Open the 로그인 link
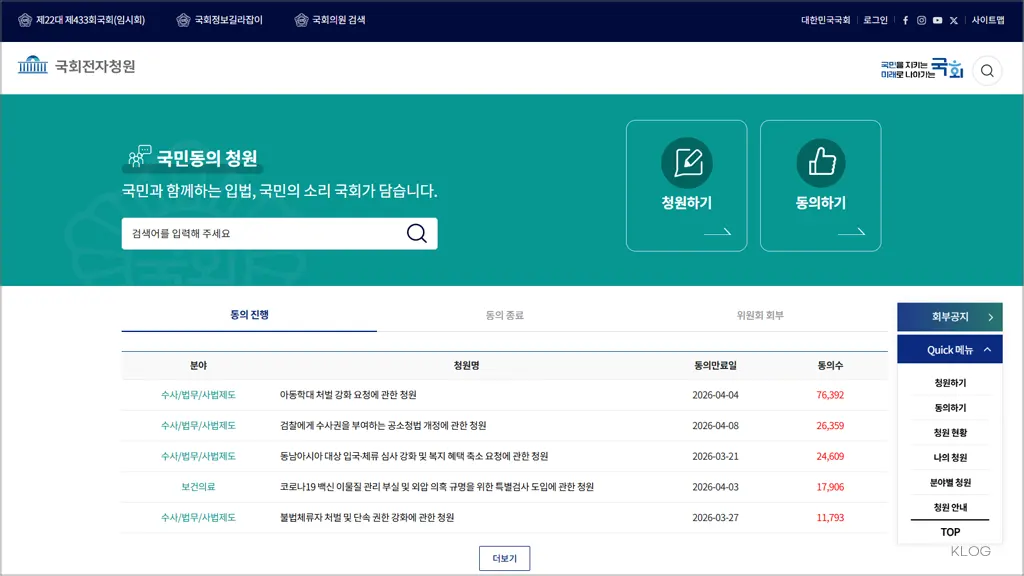 [x=874, y=19]
